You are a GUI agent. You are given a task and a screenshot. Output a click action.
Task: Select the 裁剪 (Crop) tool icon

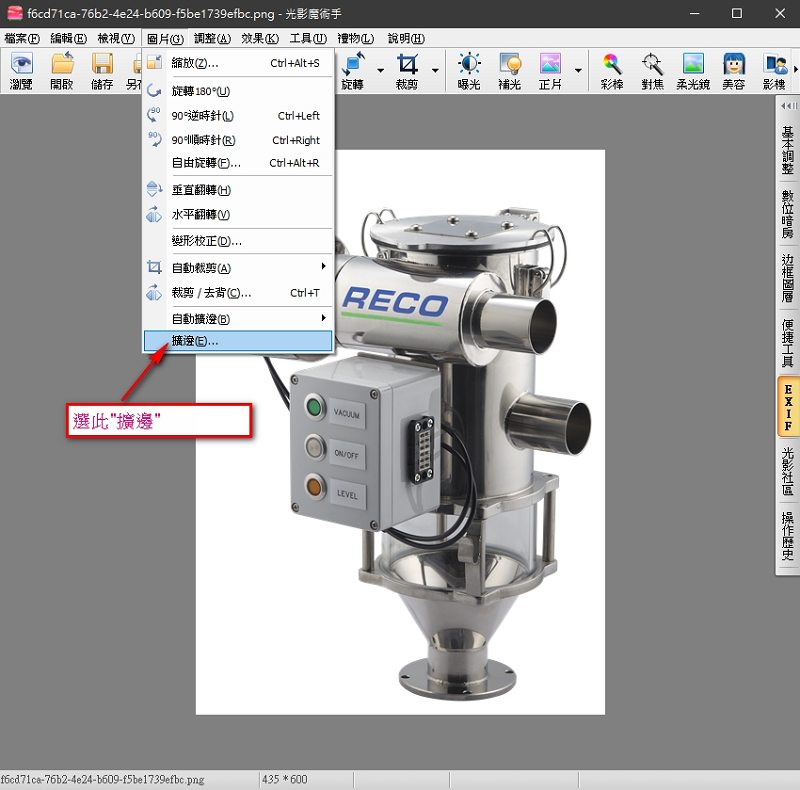[x=407, y=70]
